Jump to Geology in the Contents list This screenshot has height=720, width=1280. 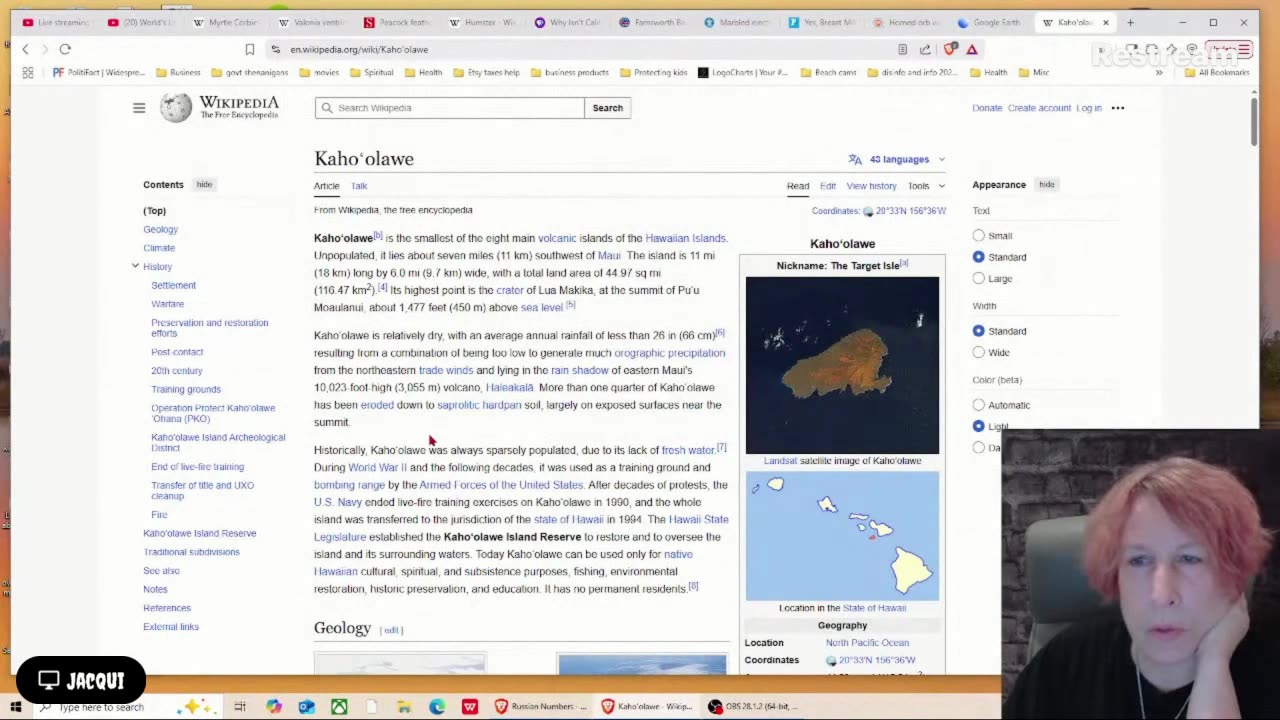(x=160, y=229)
